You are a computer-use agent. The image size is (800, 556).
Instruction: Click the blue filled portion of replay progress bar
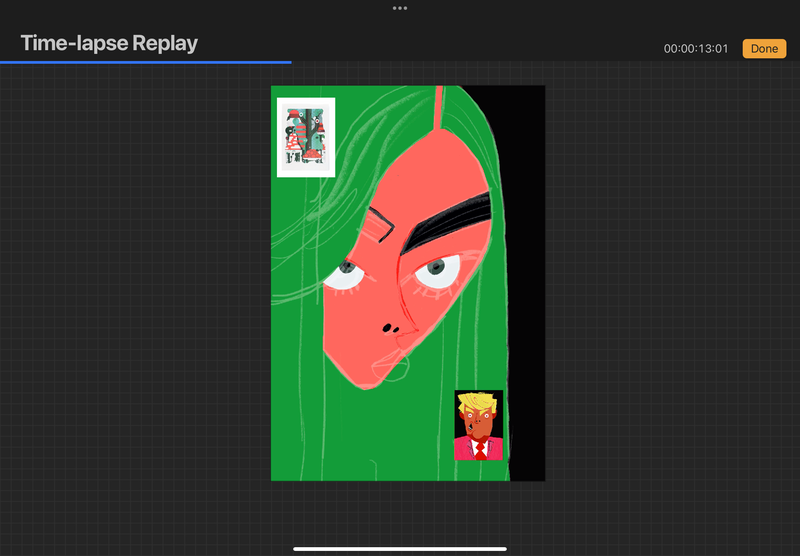(x=145, y=62)
